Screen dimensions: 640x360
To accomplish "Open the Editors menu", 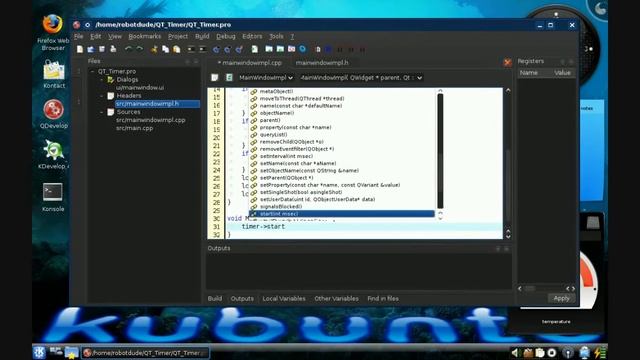I will (252, 36).
